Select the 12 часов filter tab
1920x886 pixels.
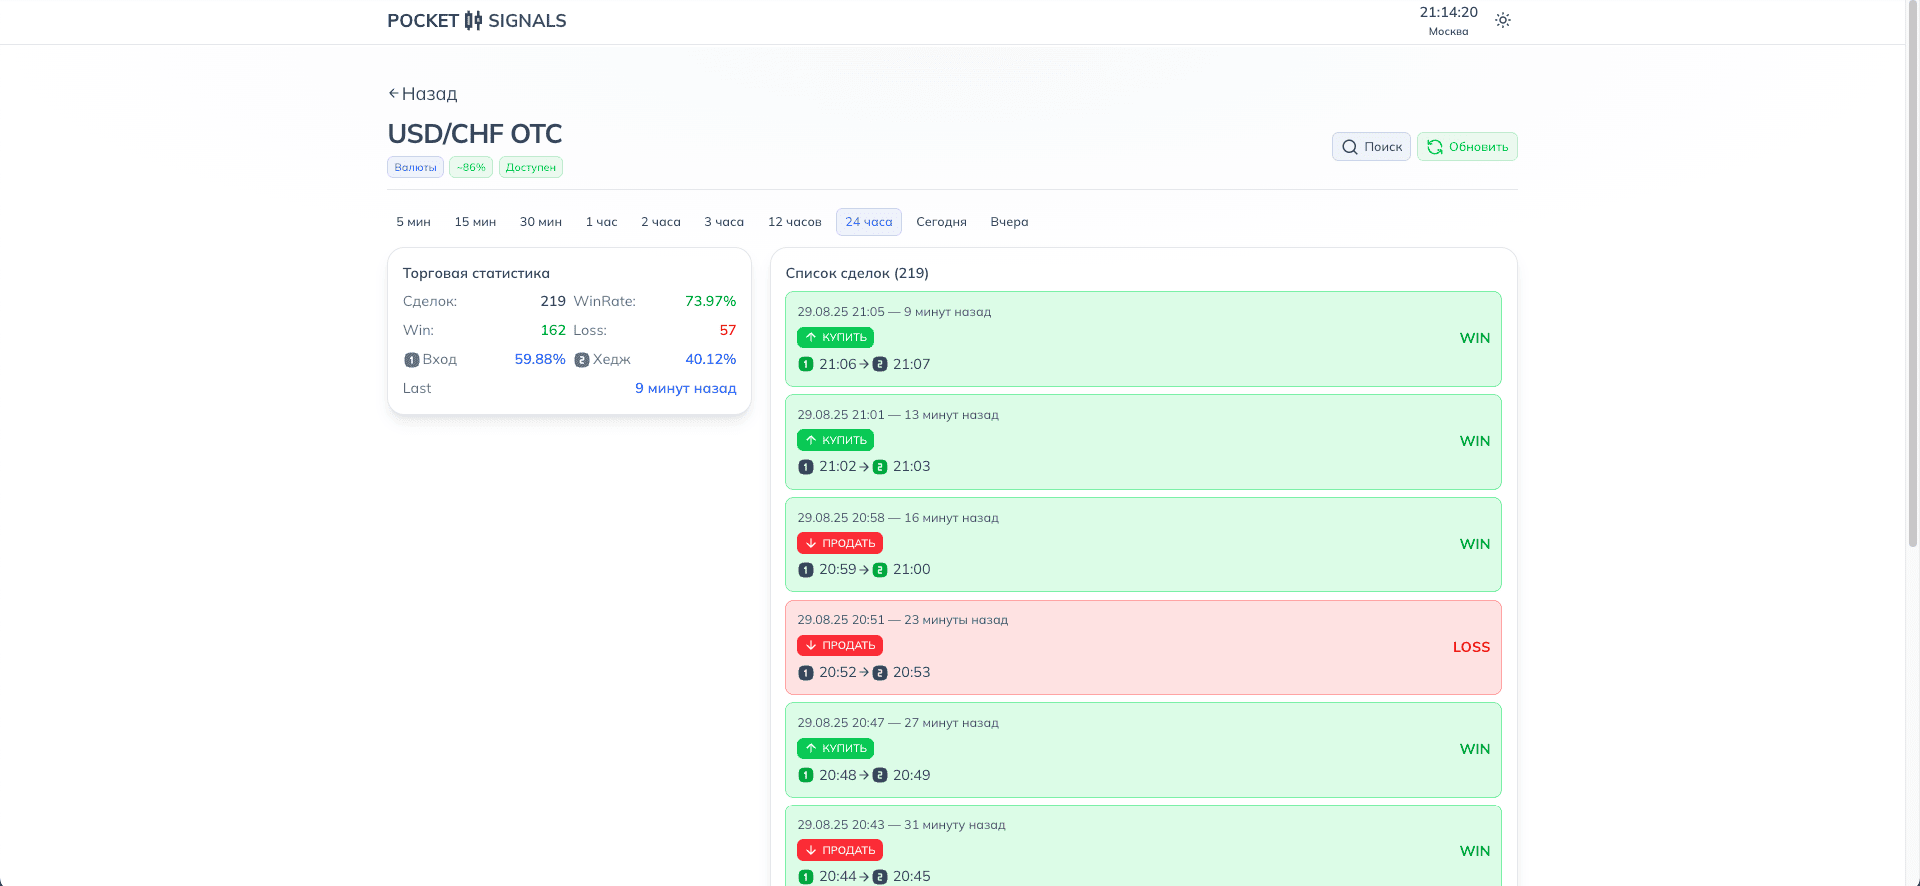pyautogui.click(x=794, y=222)
